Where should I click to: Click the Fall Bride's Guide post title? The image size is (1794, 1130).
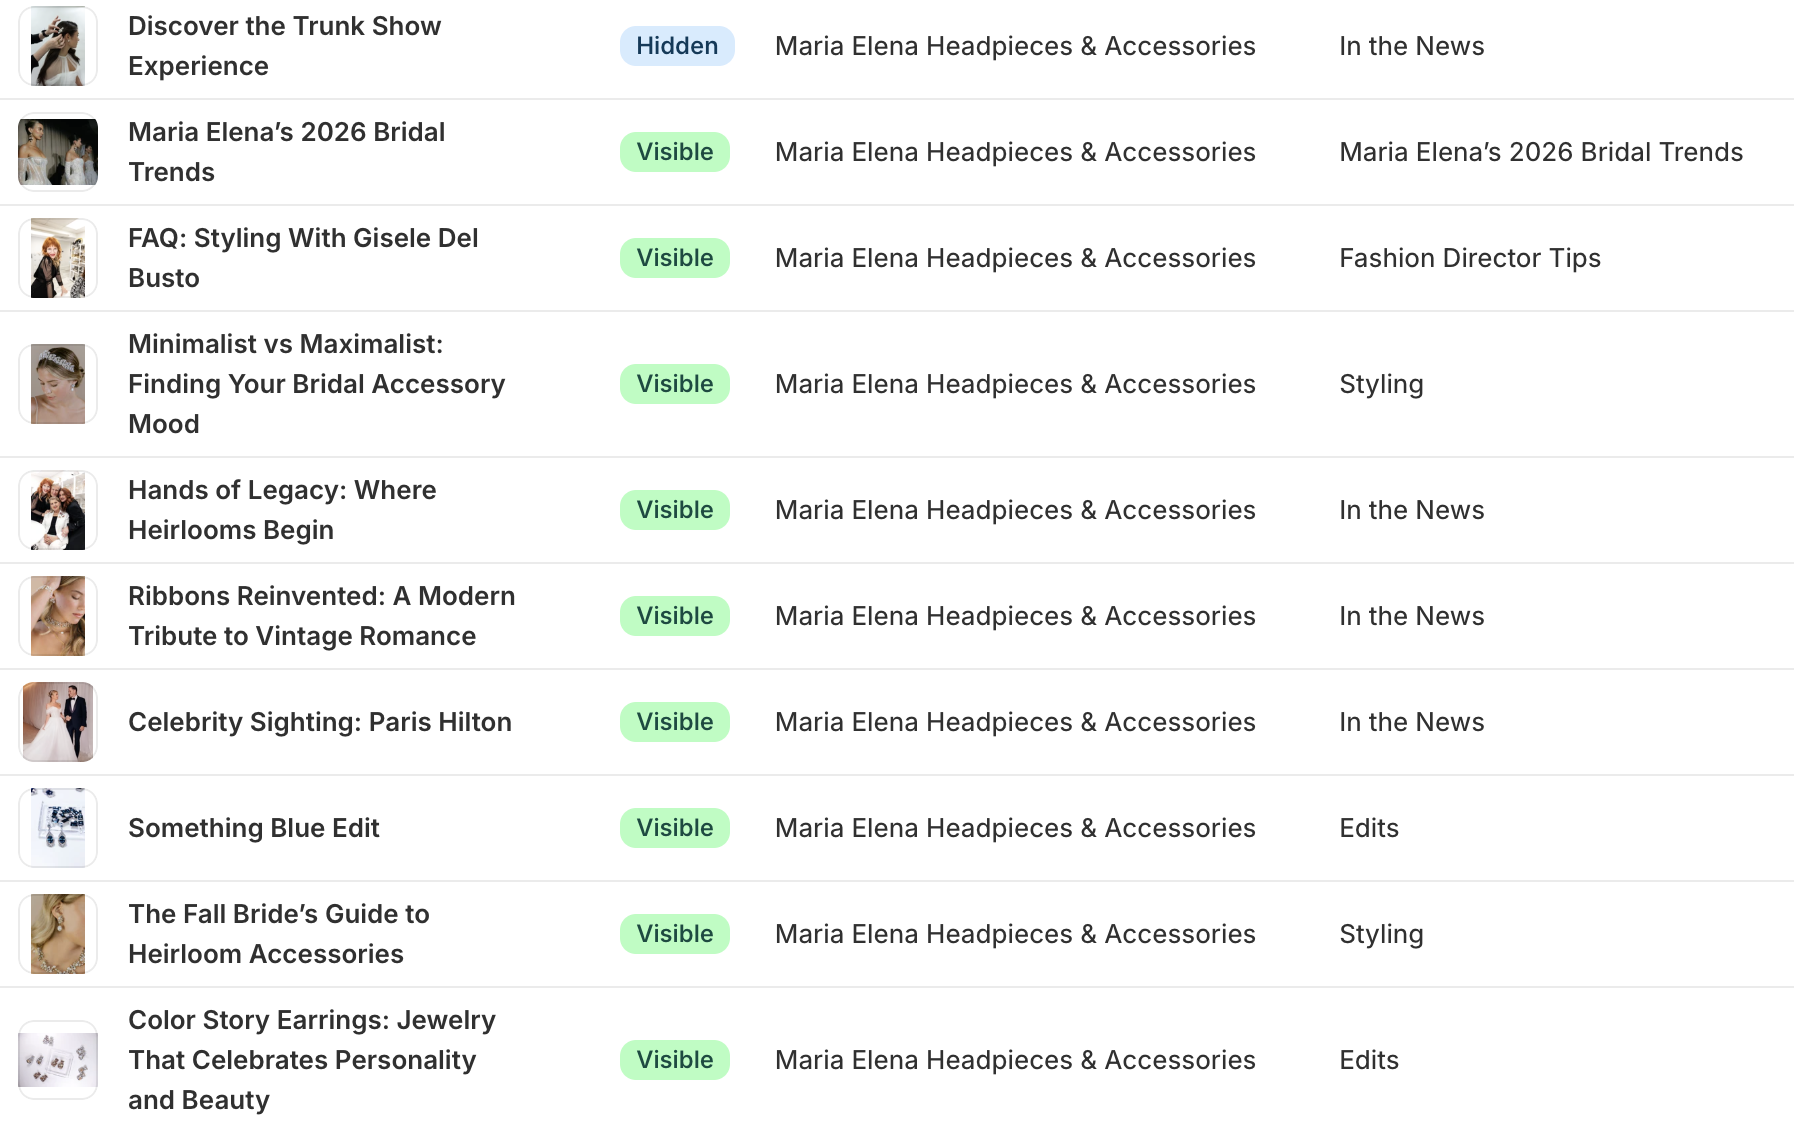click(279, 934)
